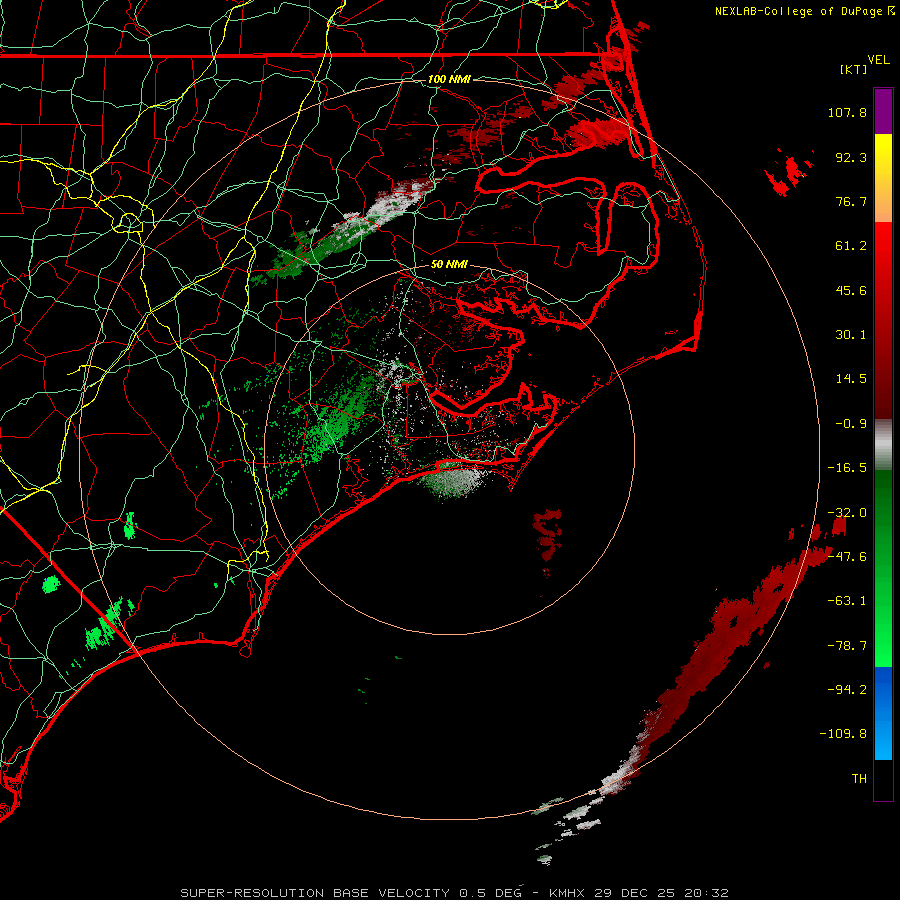Image resolution: width=900 pixels, height=900 pixels.
Task: Click the TH label on the legend
Action: pos(859,779)
